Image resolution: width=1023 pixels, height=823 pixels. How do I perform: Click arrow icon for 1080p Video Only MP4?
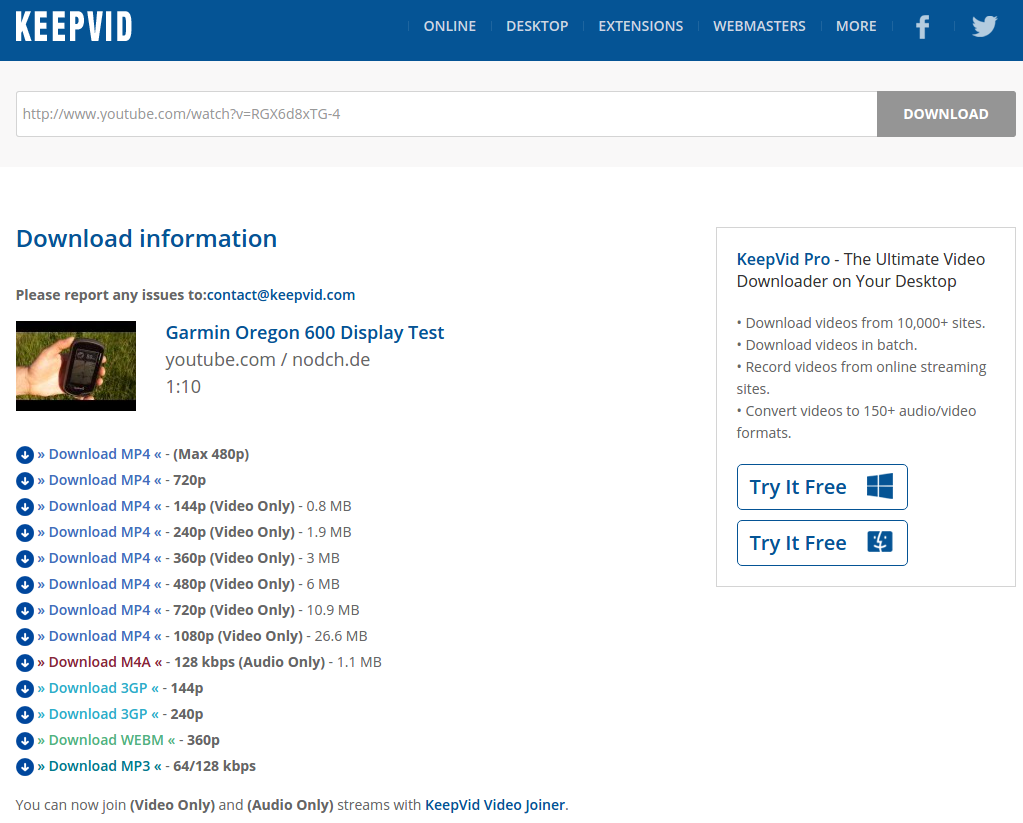point(25,637)
